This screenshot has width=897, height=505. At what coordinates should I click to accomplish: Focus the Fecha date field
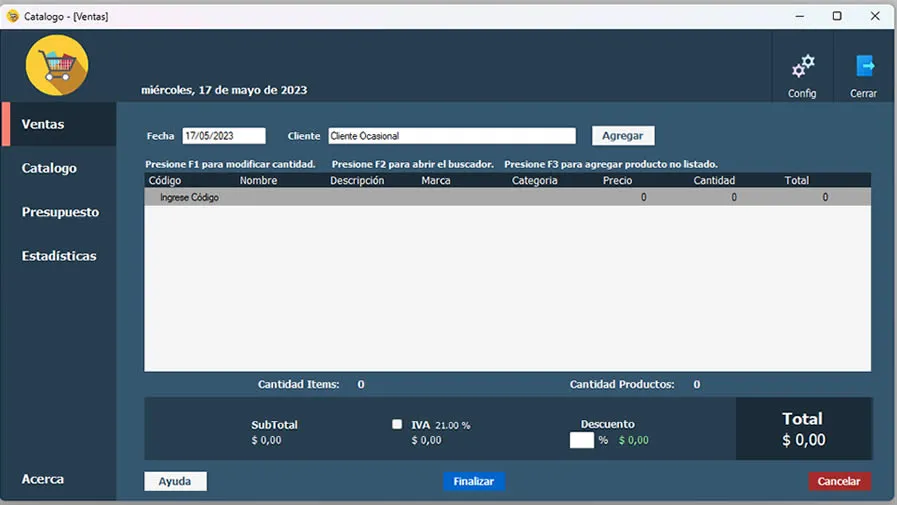pos(224,136)
